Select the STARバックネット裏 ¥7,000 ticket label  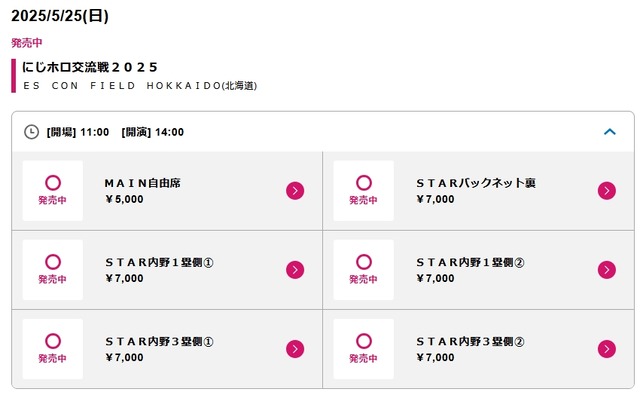pos(476,191)
